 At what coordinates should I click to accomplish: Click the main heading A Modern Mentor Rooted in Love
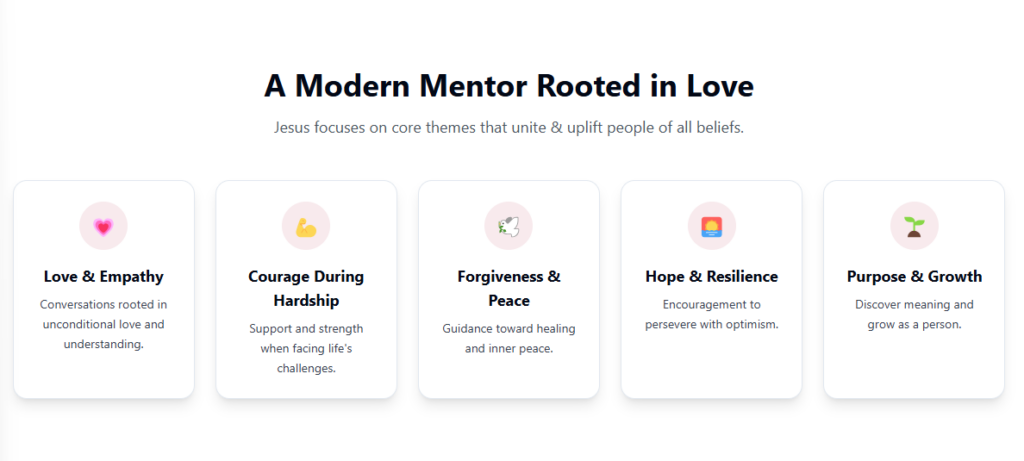pyautogui.click(x=508, y=86)
